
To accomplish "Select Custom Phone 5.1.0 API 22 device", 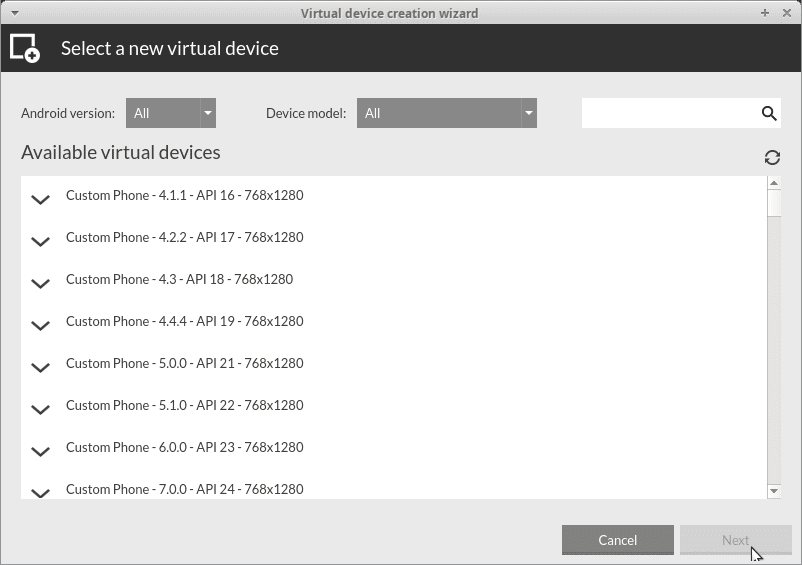I will [185, 405].
